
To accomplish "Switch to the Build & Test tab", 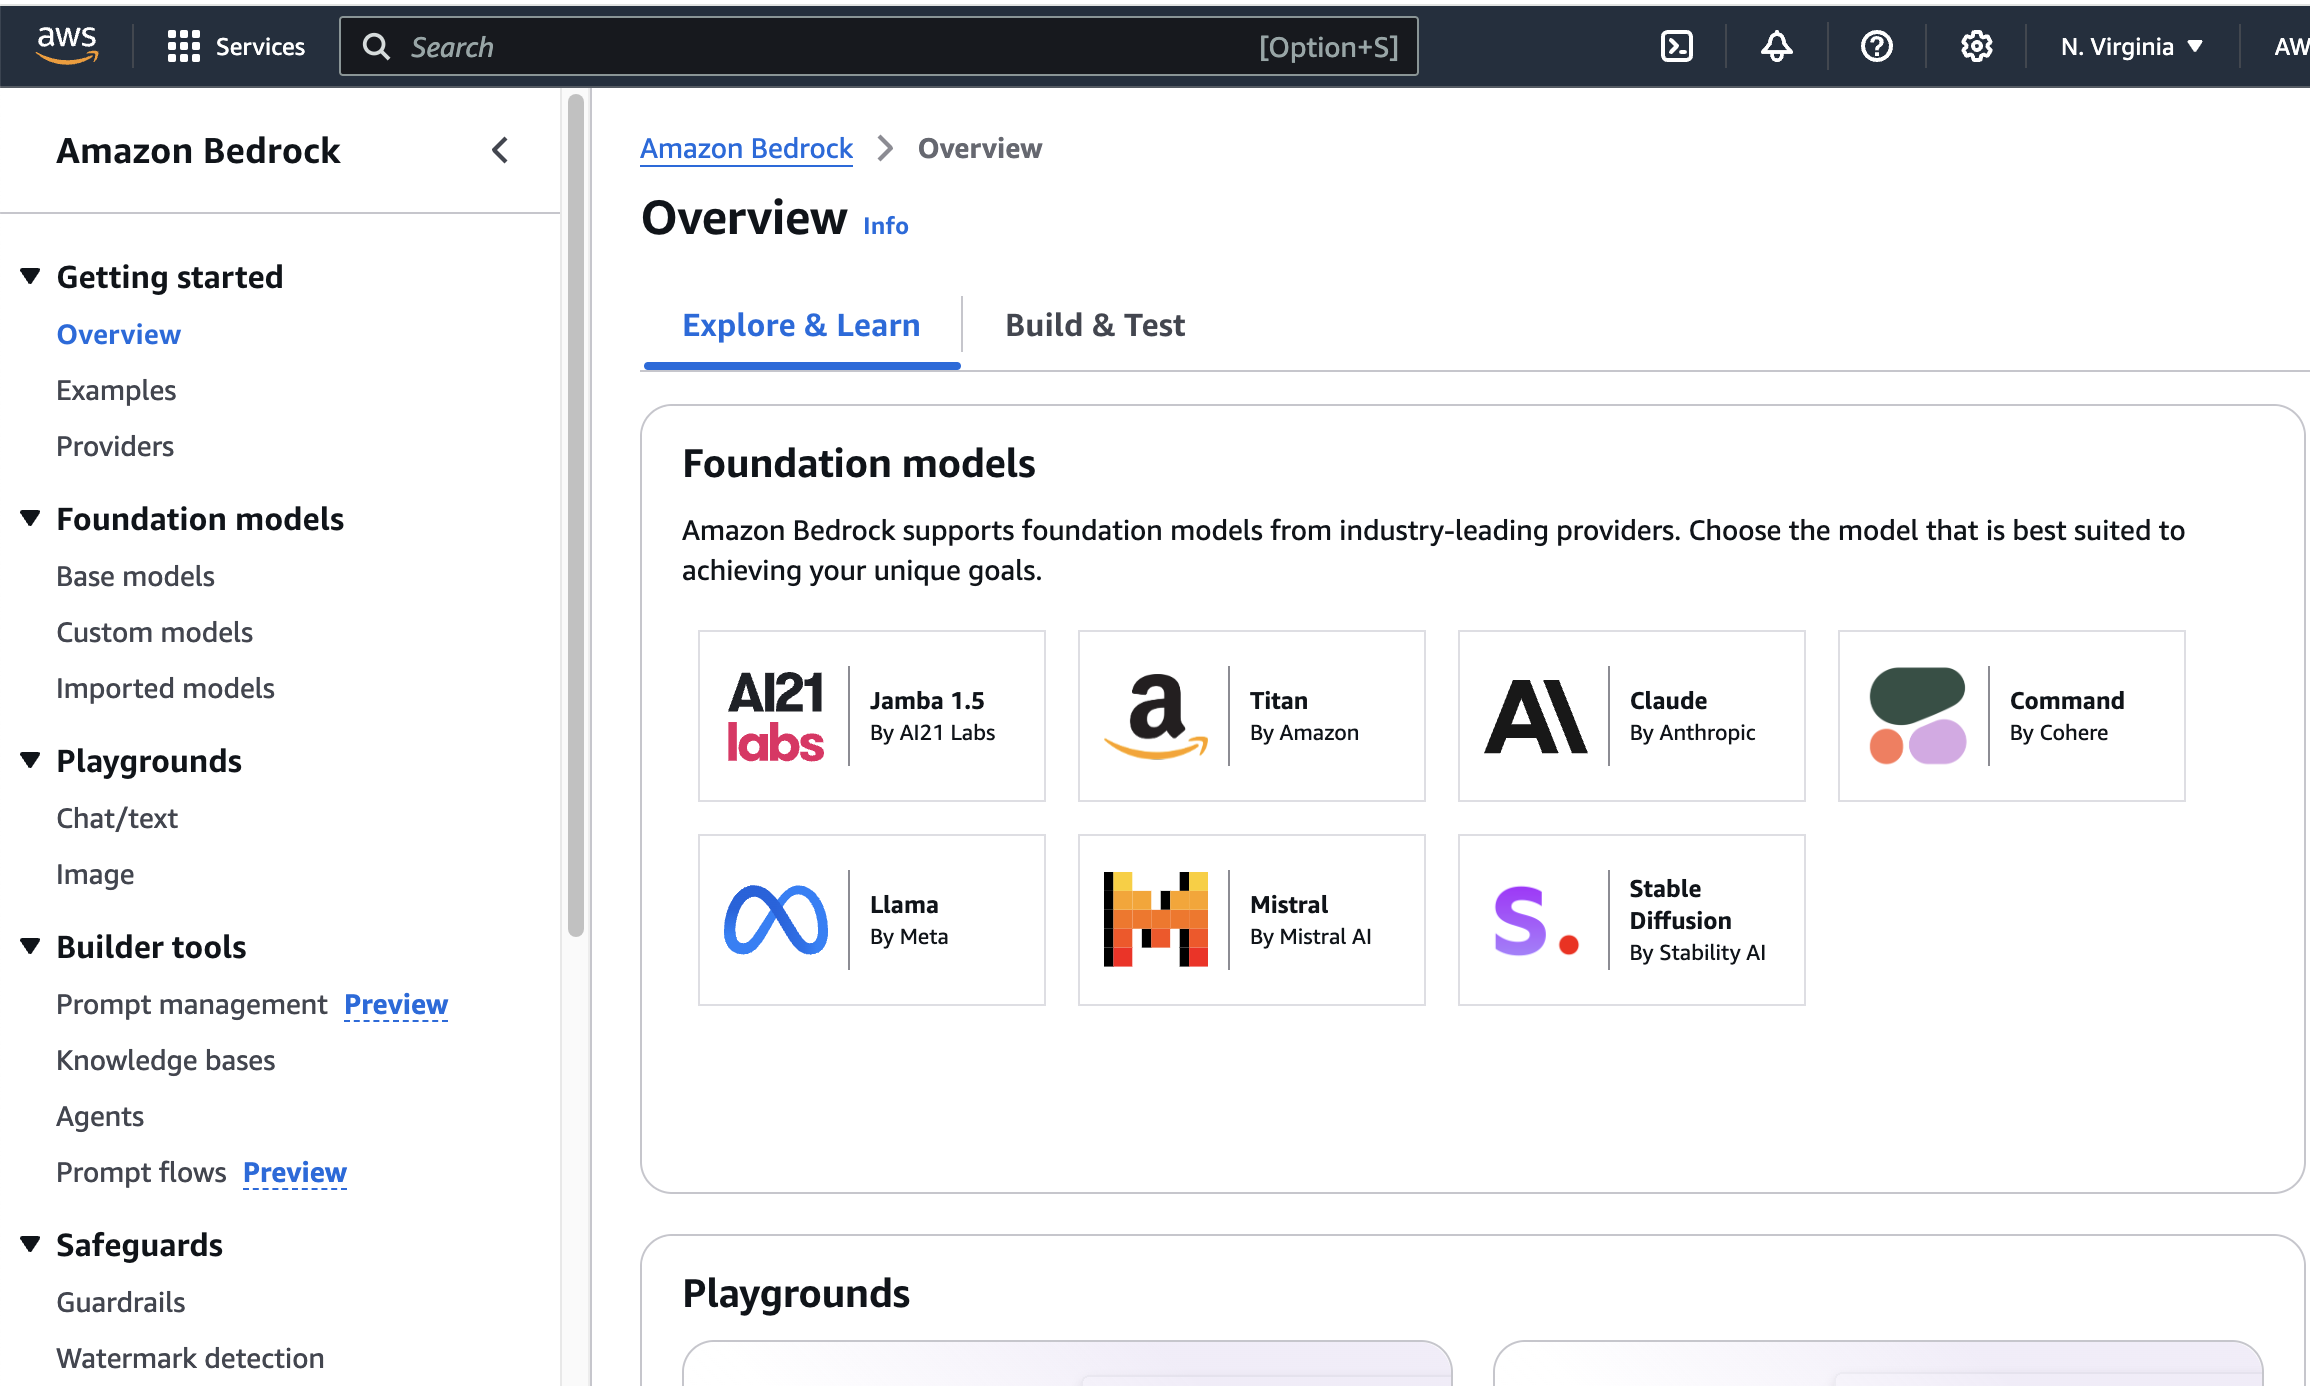I will coord(1095,325).
